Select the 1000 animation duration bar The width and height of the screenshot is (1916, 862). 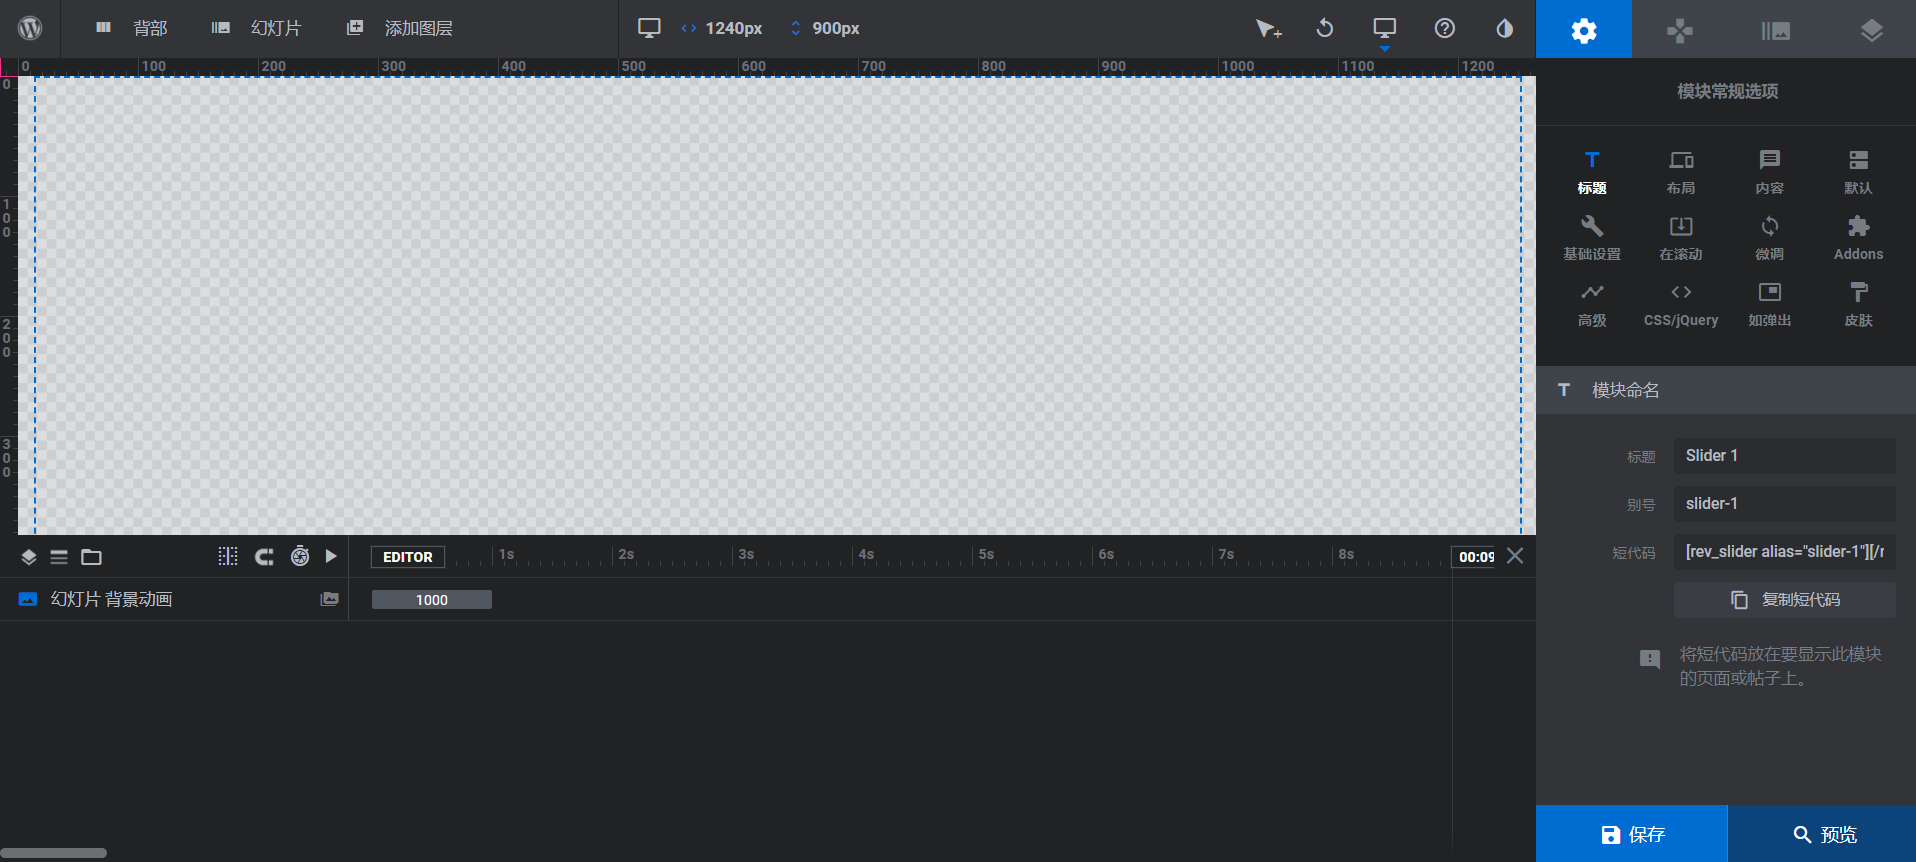click(432, 600)
